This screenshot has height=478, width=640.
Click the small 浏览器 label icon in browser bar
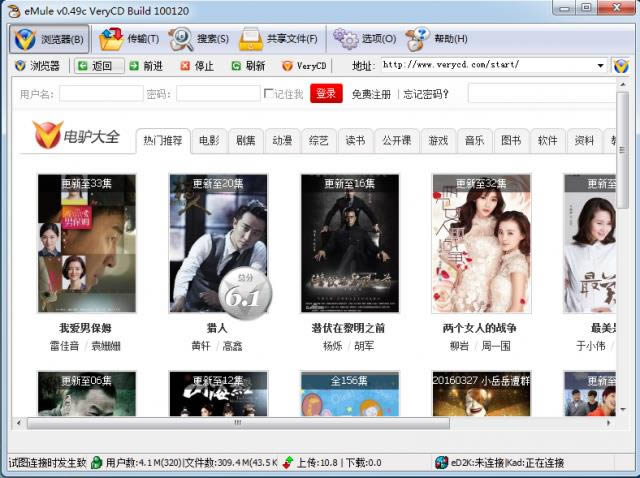pos(20,66)
